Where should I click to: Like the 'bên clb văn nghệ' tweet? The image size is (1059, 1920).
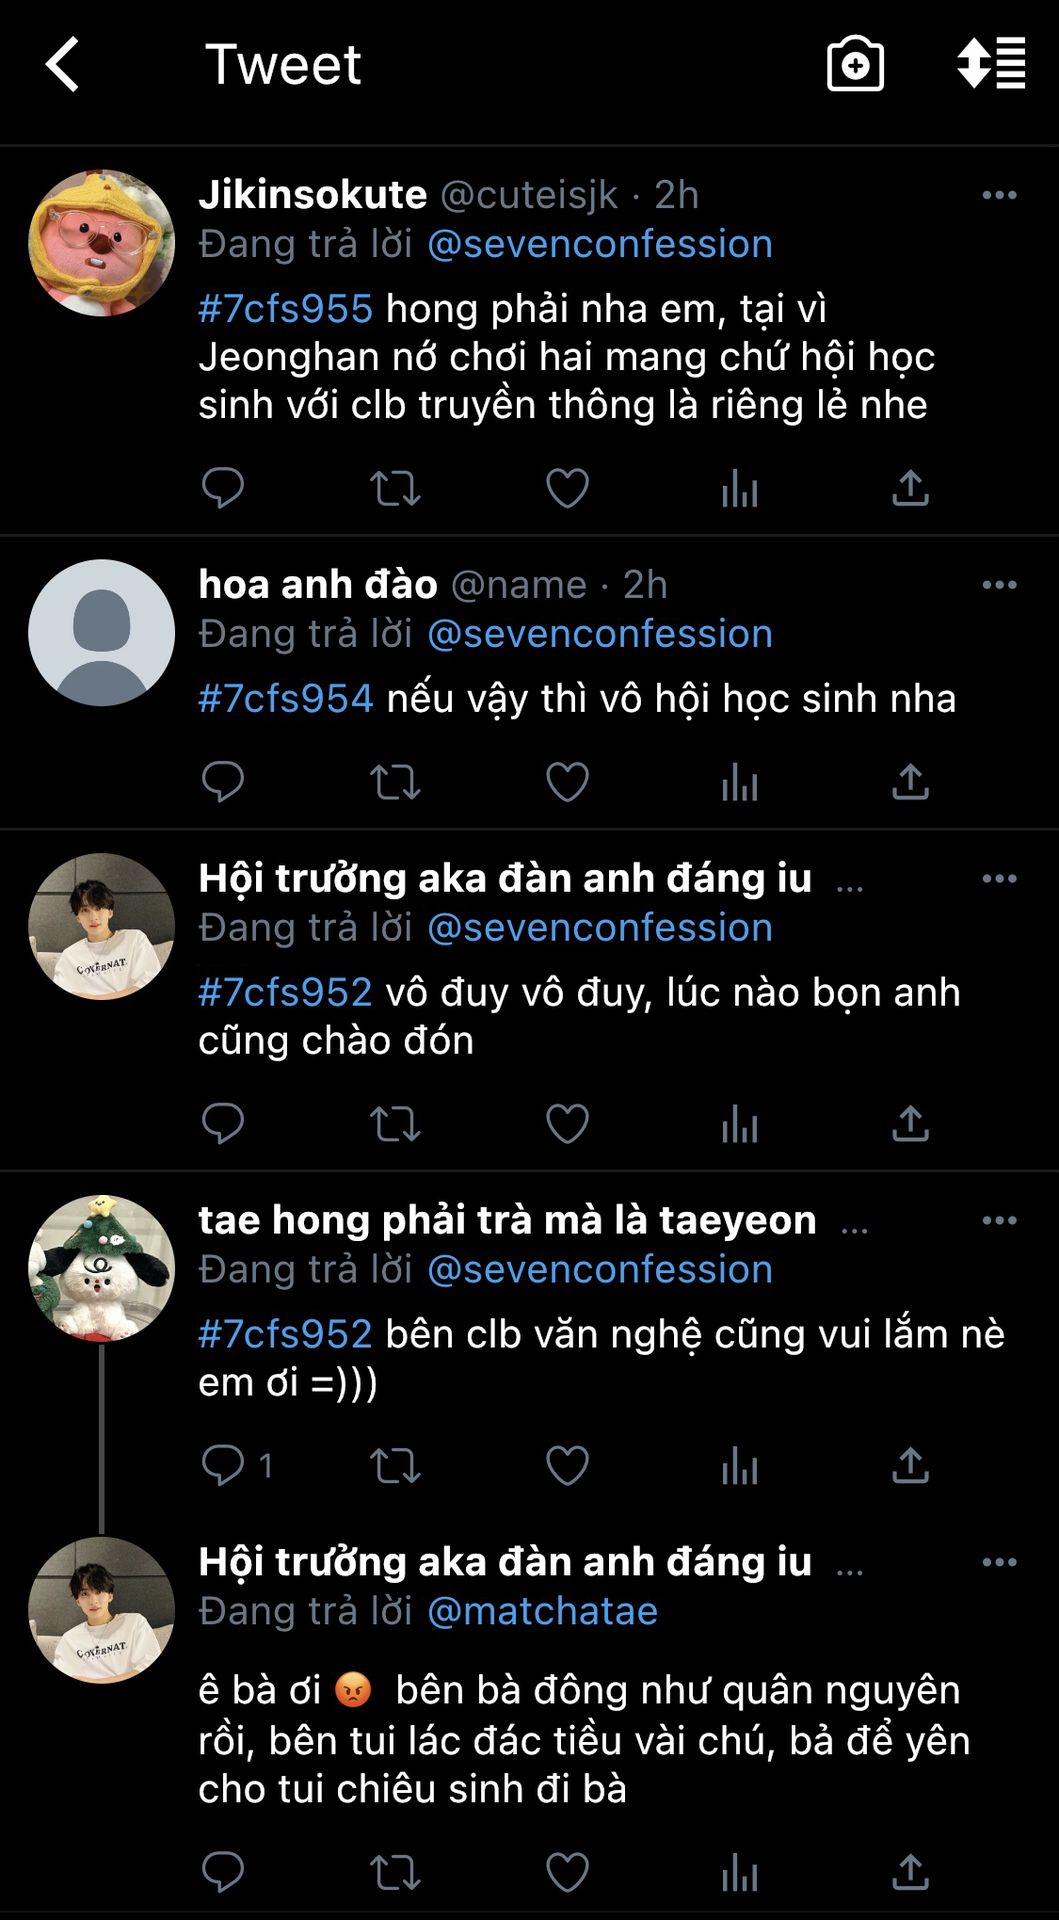[x=567, y=1465]
